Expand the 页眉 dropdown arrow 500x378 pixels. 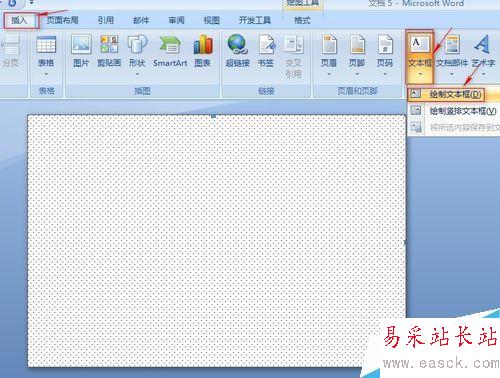pos(329,74)
